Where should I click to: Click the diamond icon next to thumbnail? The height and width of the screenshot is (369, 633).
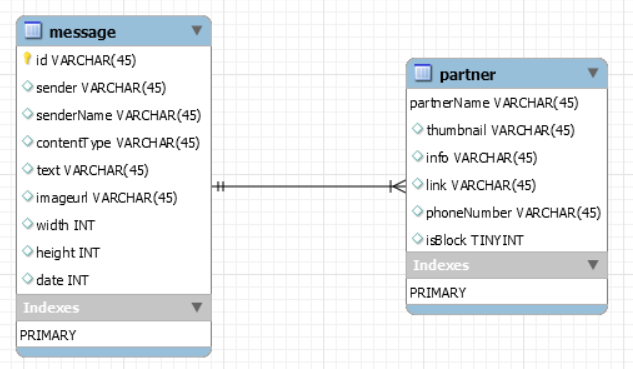tap(417, 129)
